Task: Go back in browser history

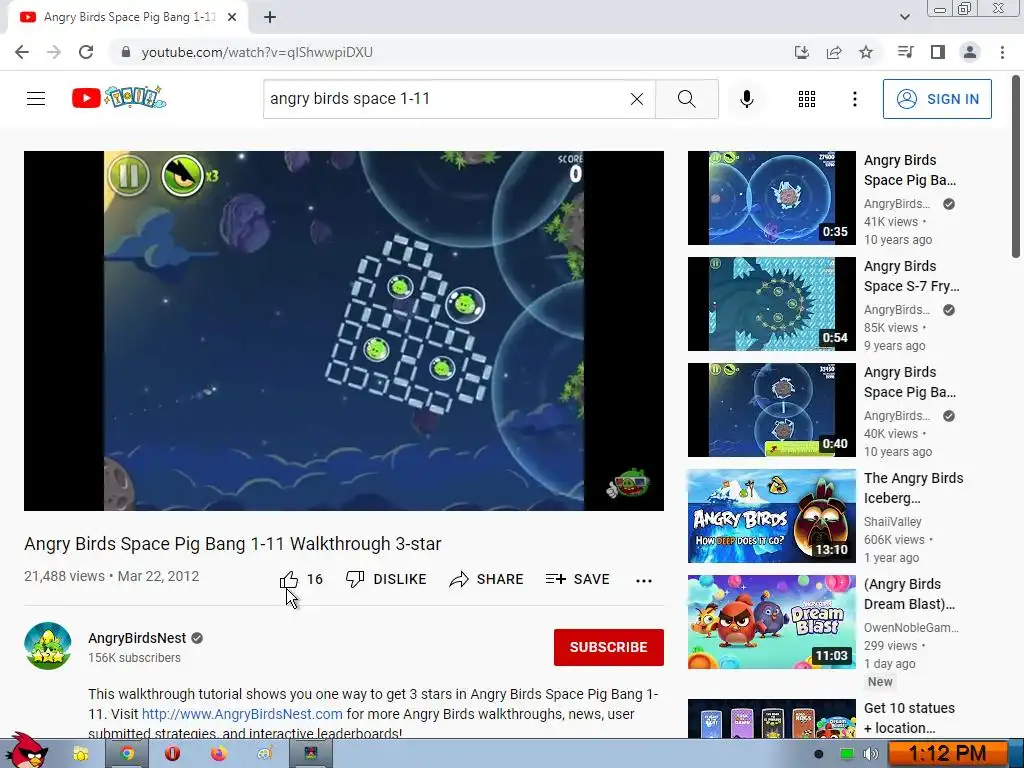Action: coord(22,52)
